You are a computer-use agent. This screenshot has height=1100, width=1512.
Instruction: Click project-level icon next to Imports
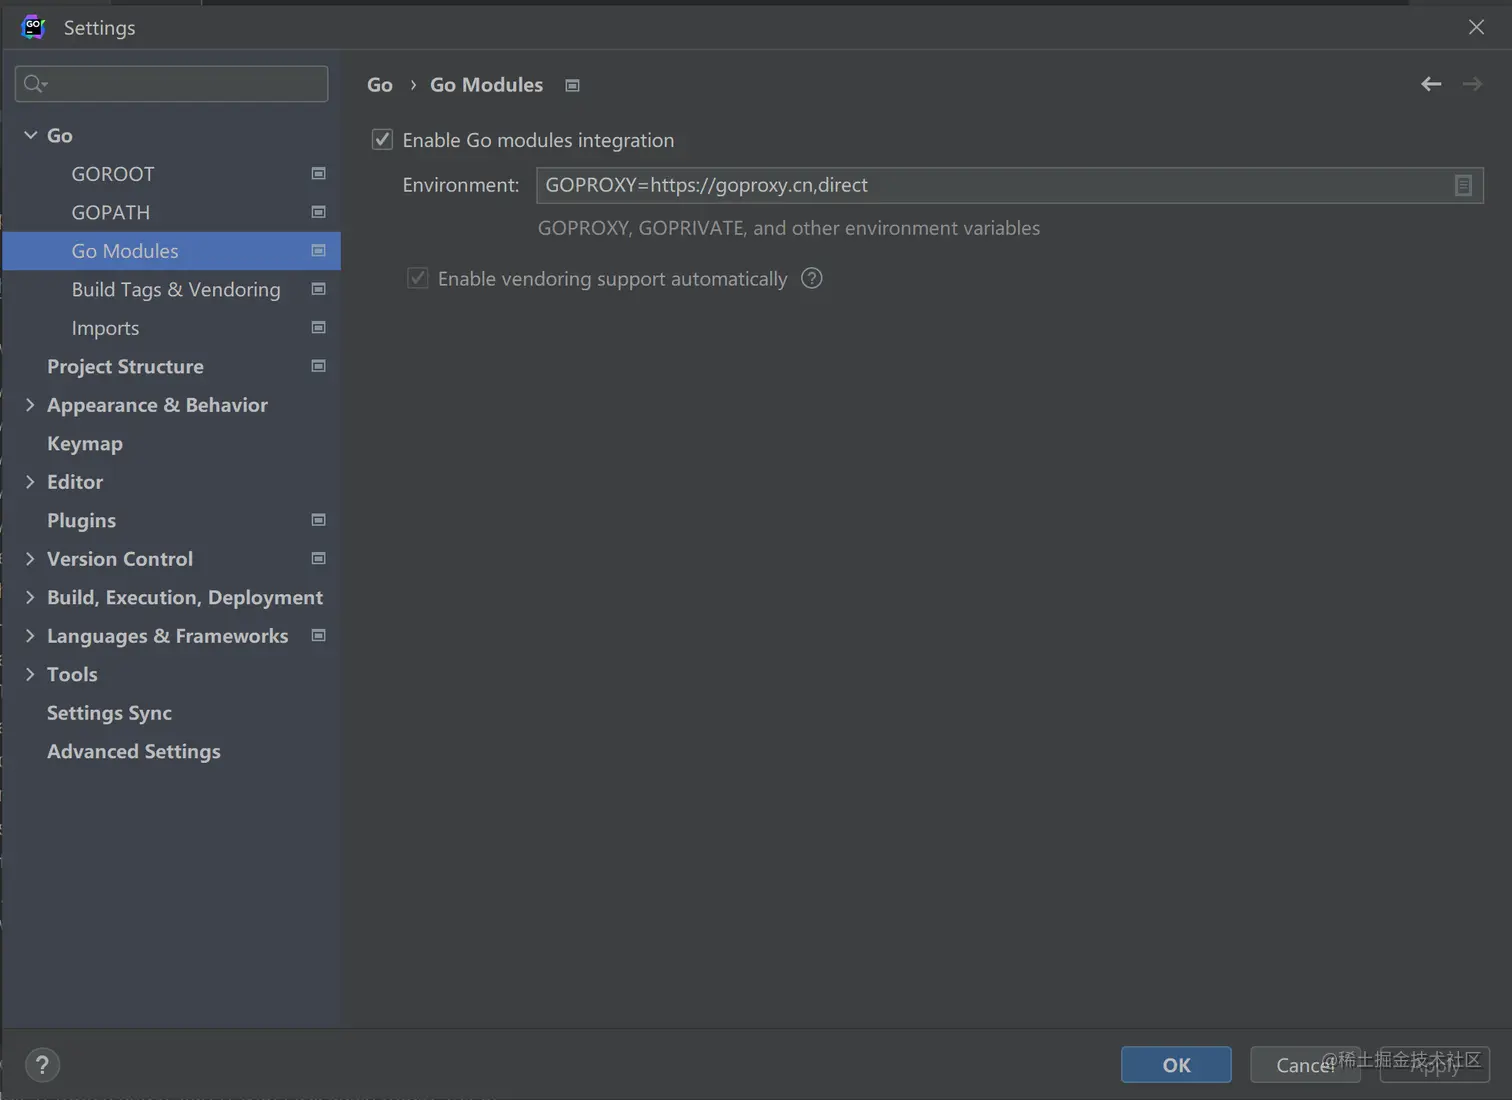tap(318, 328)
